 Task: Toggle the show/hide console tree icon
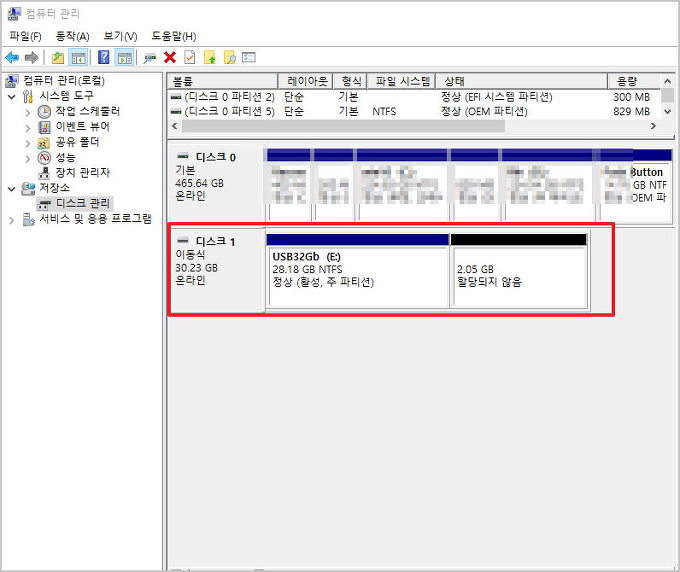coord(78,58)
